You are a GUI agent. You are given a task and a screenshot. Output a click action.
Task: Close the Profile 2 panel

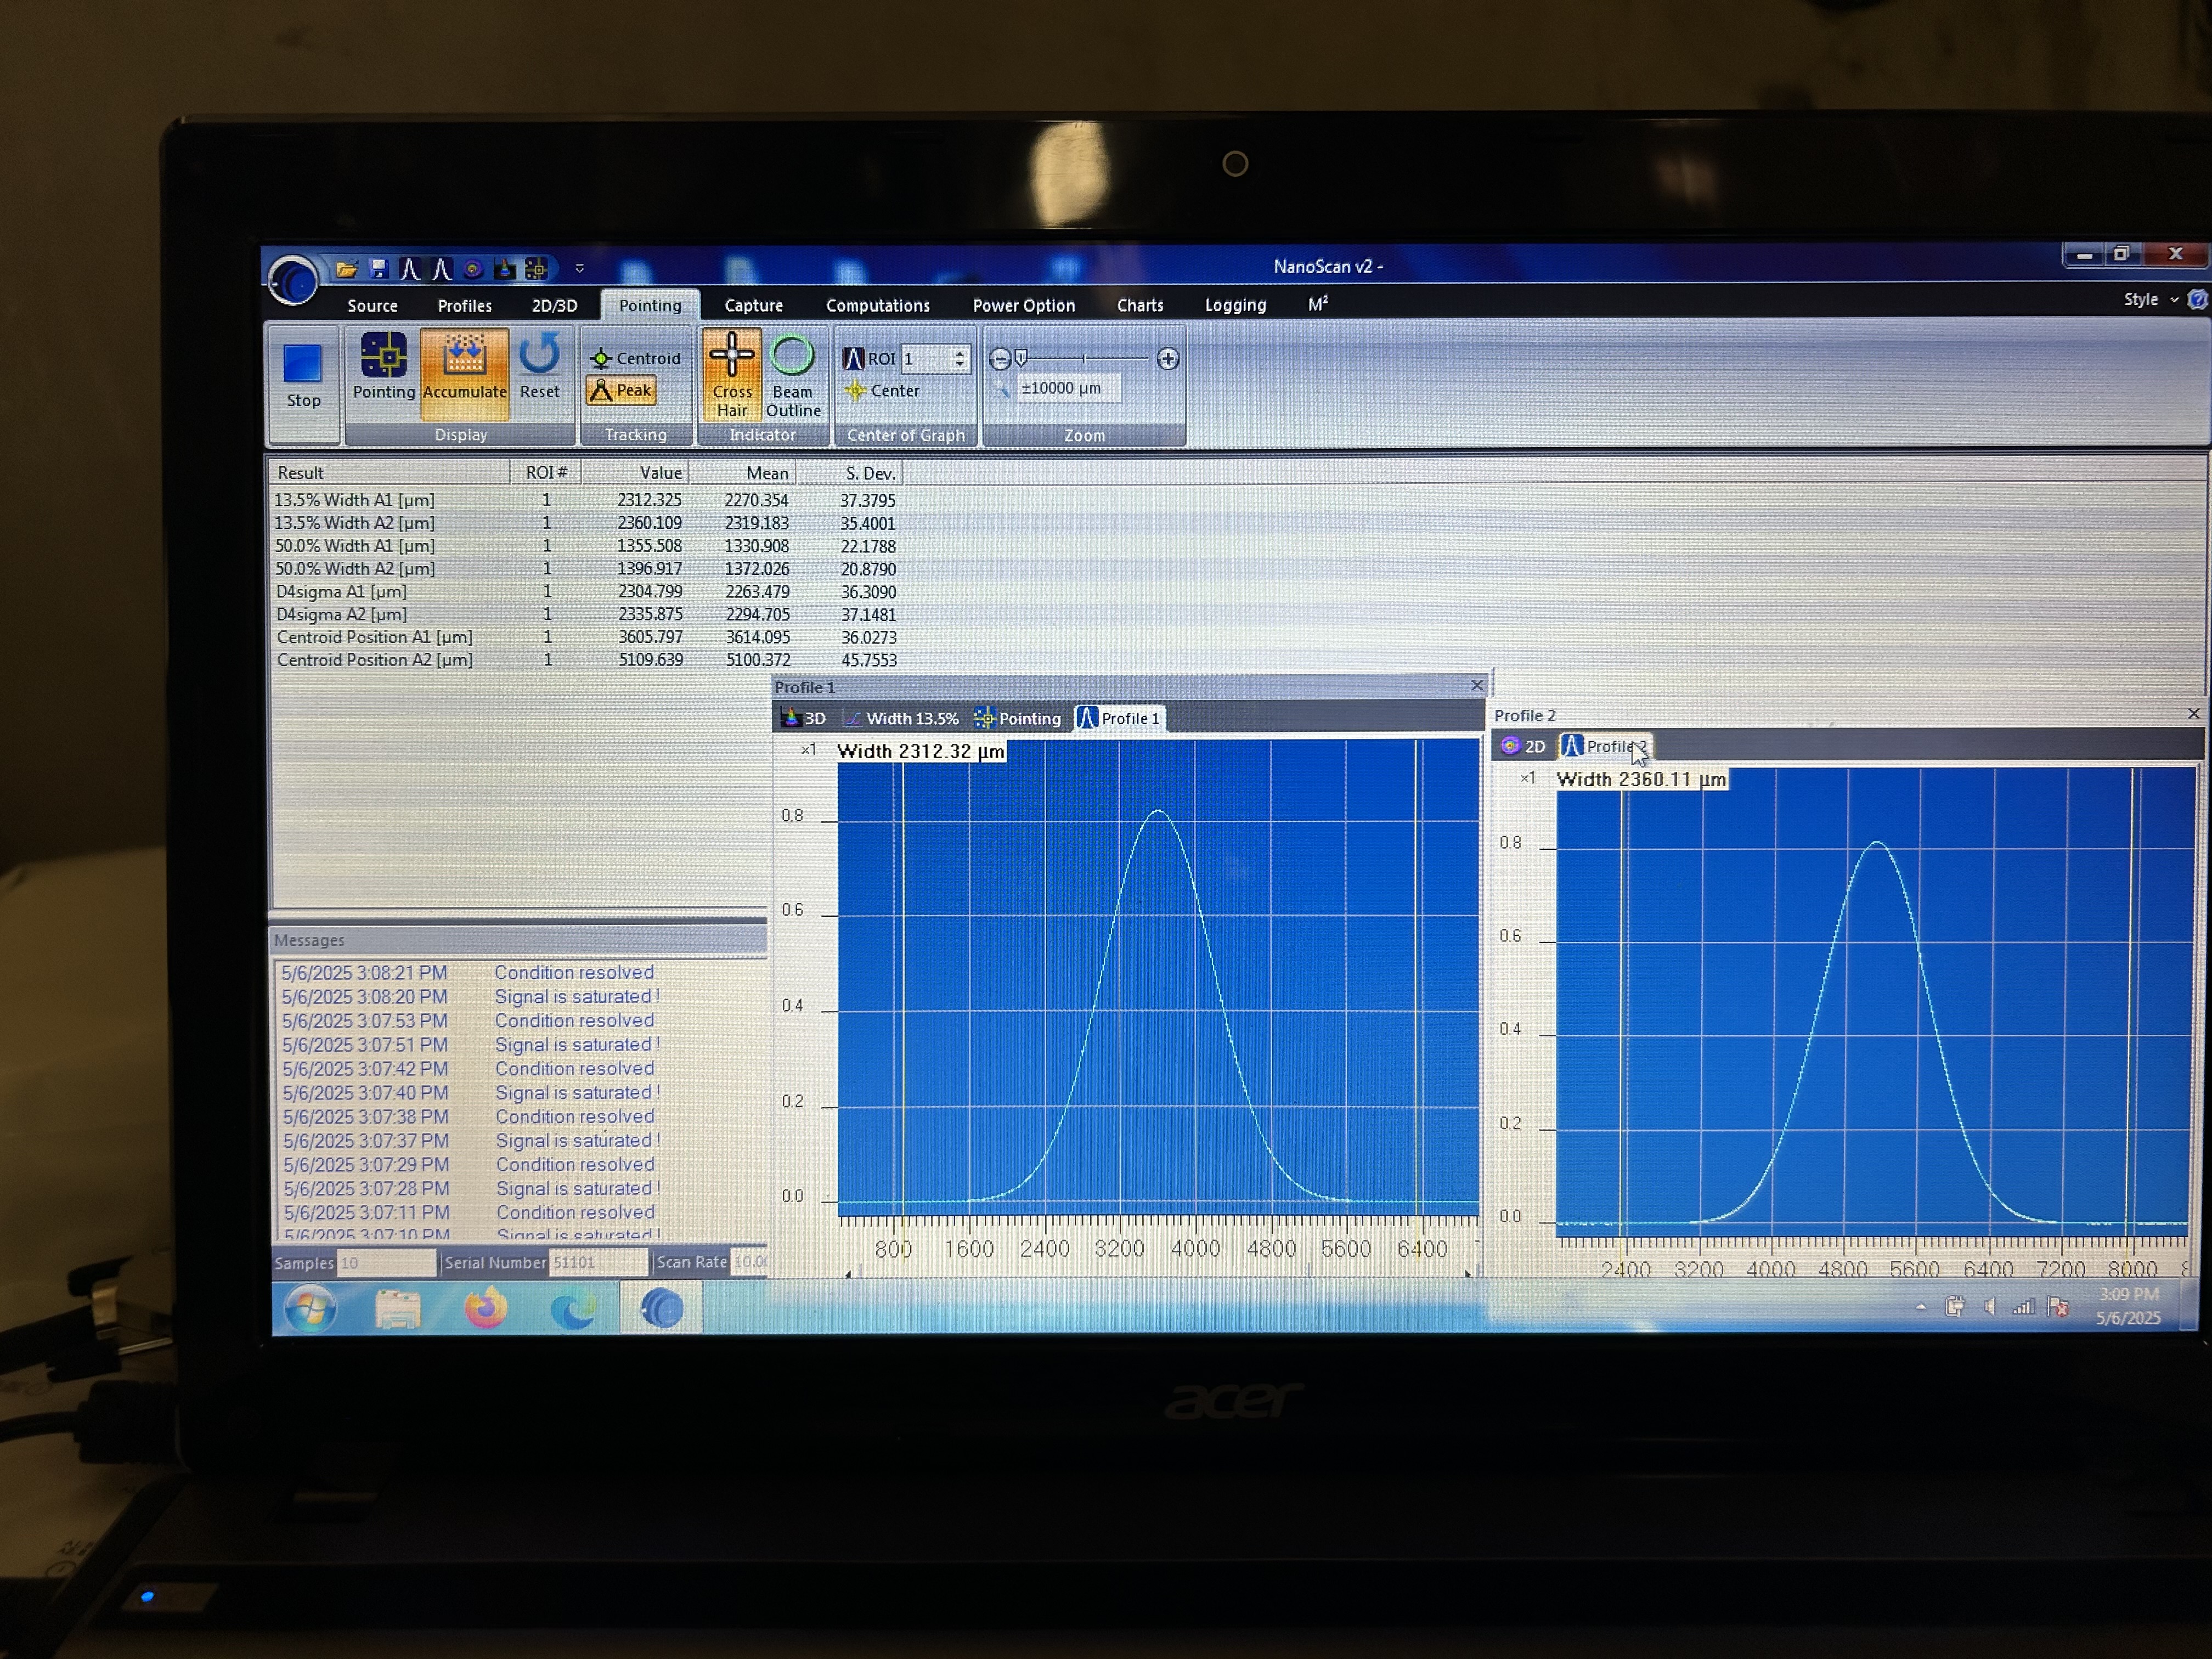pyautogui.click(x=2194, y=714)
